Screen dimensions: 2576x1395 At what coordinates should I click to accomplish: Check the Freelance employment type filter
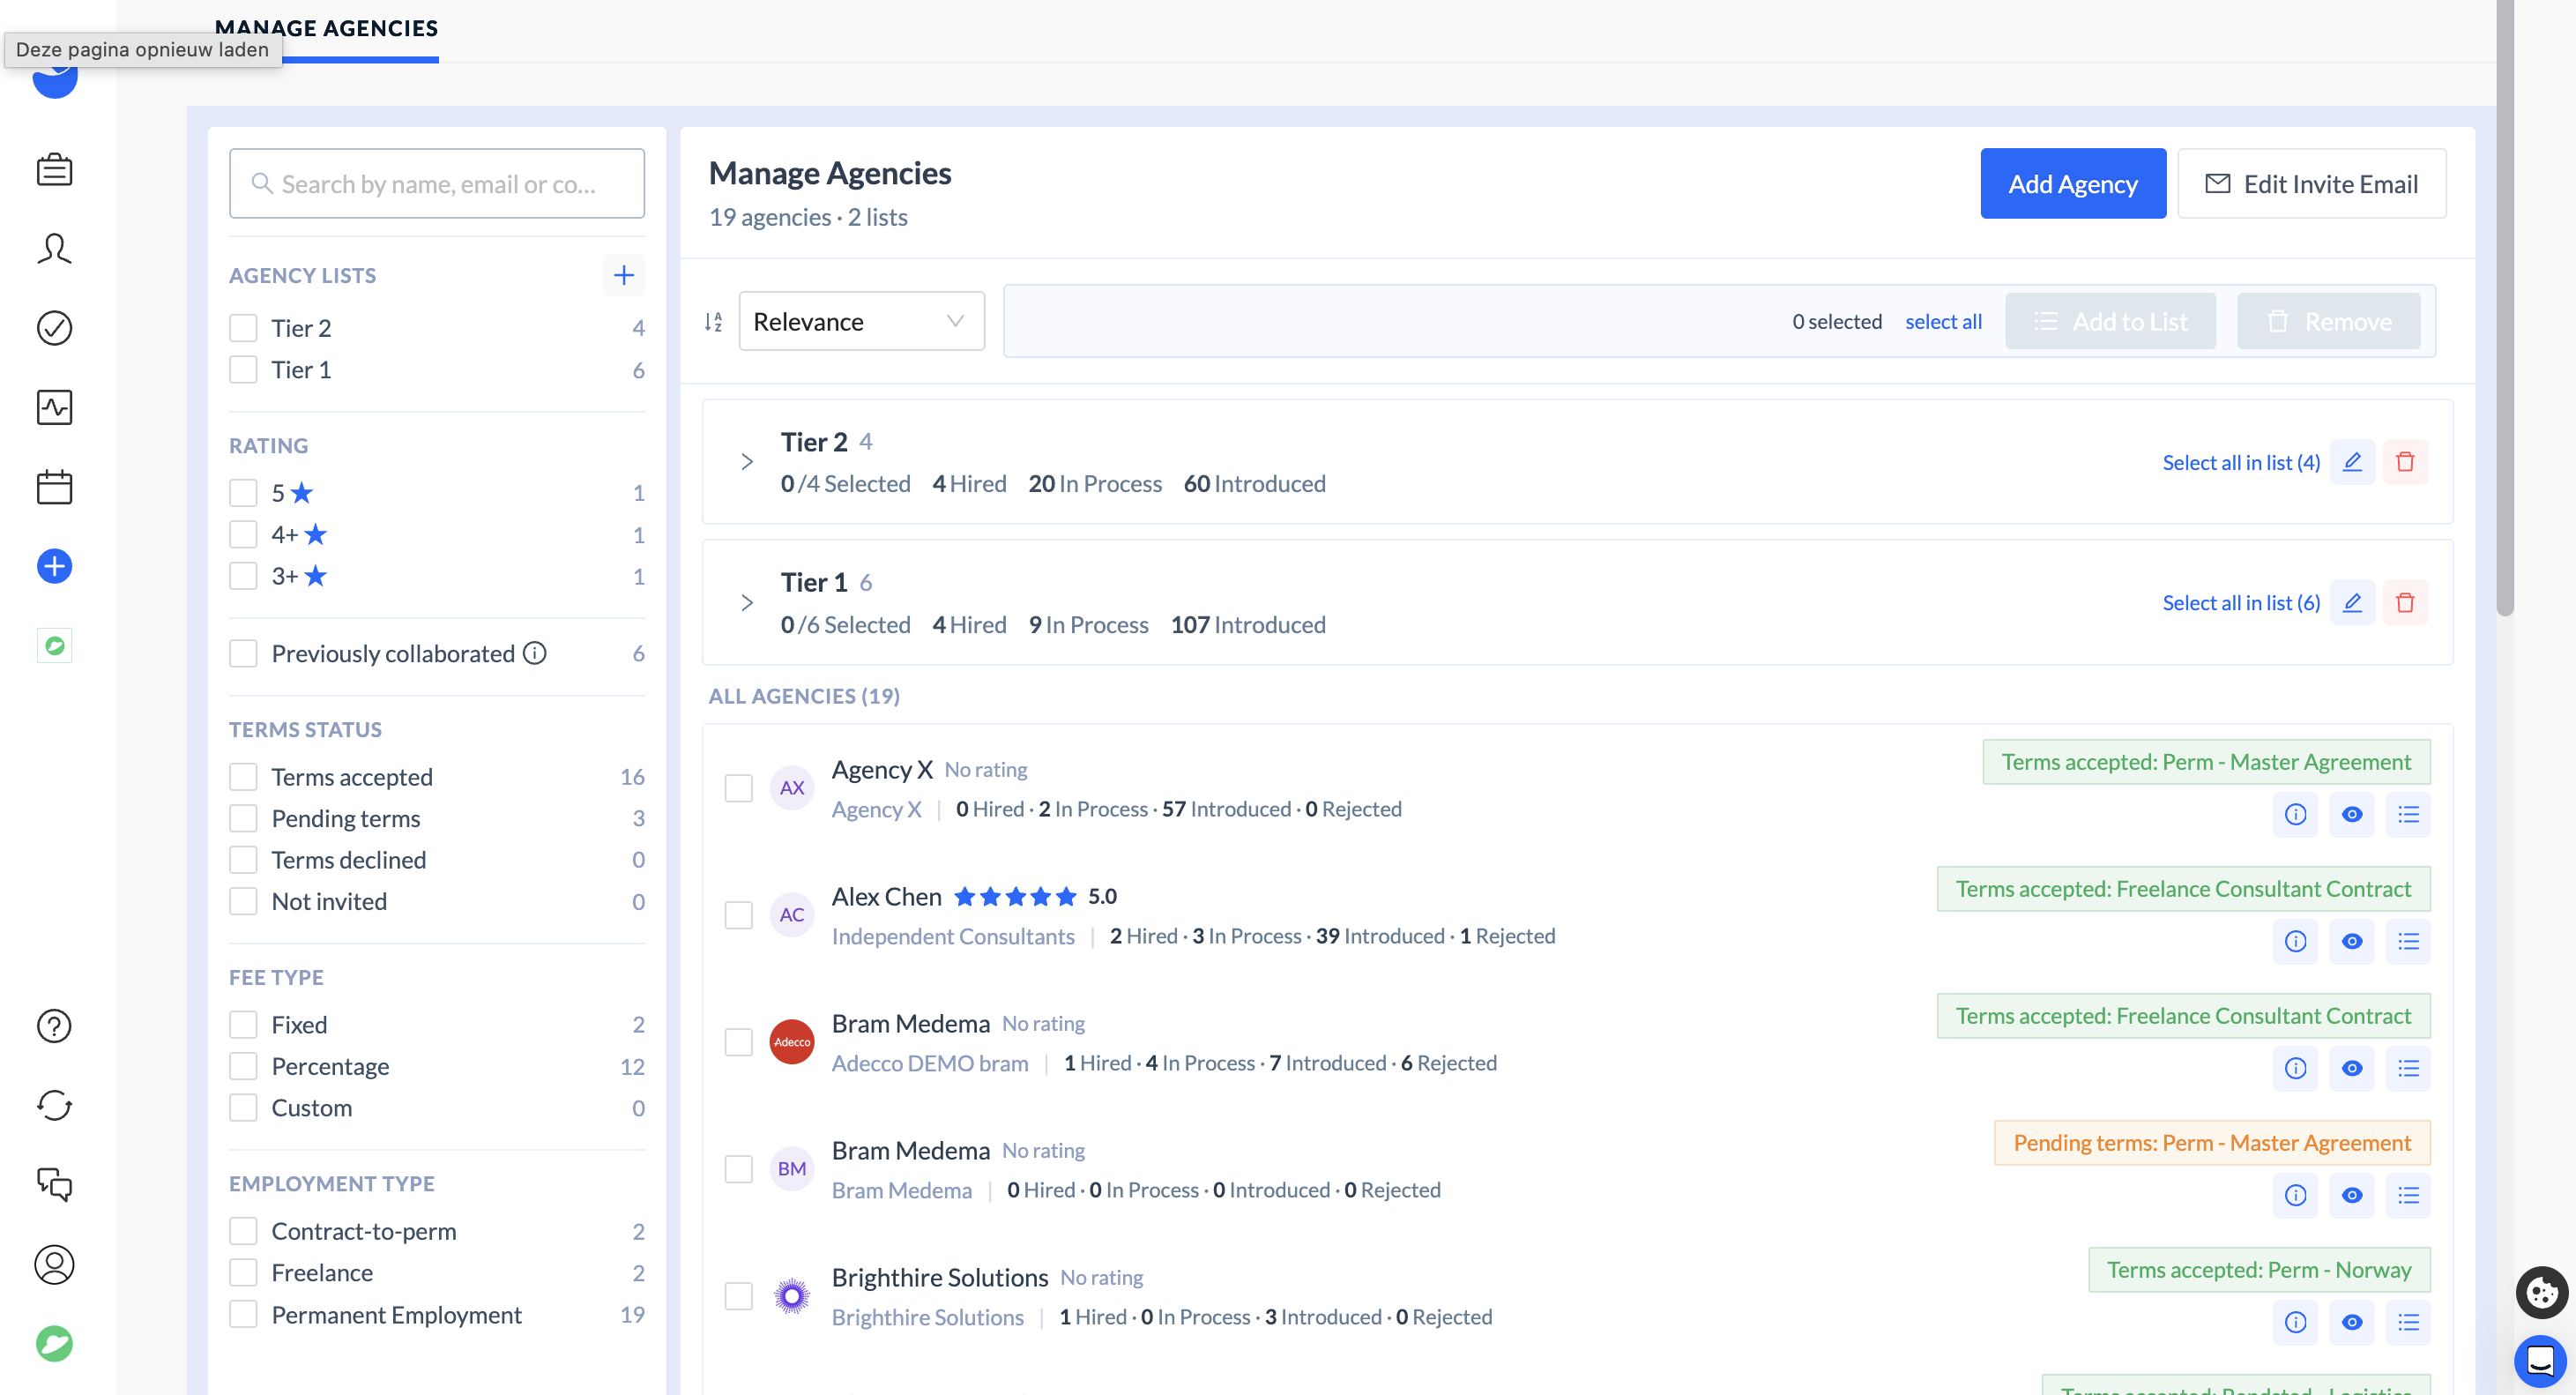coord(243,1273)
